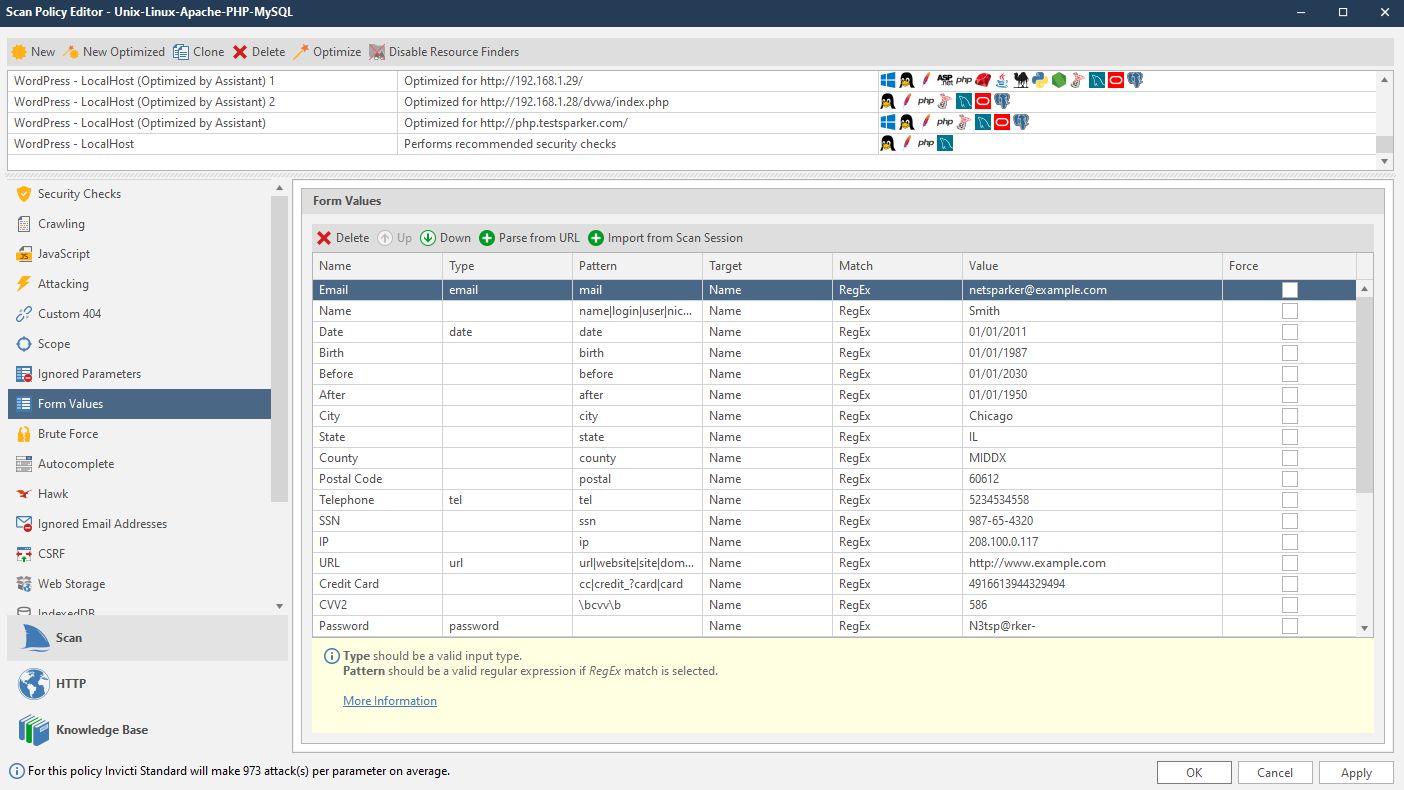Click Disable Resource Finders
This screenshot has height=790, width=1404.
[444, 52]
